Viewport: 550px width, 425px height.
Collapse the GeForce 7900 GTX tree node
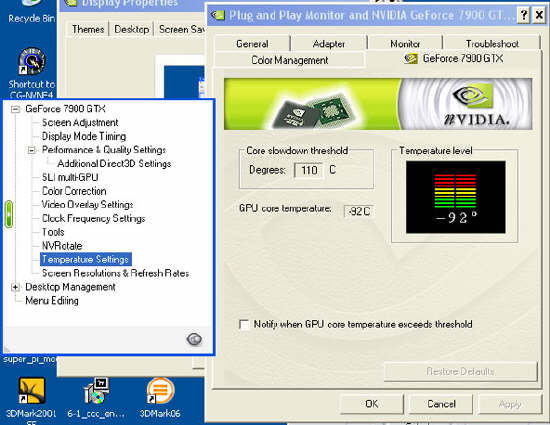(x=15, y=109)
